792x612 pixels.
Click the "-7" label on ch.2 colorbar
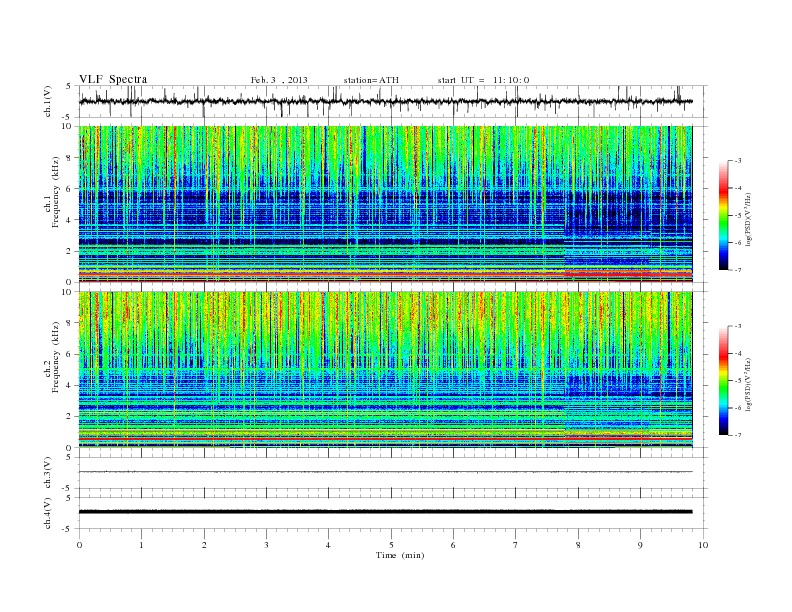click(738, 435)
